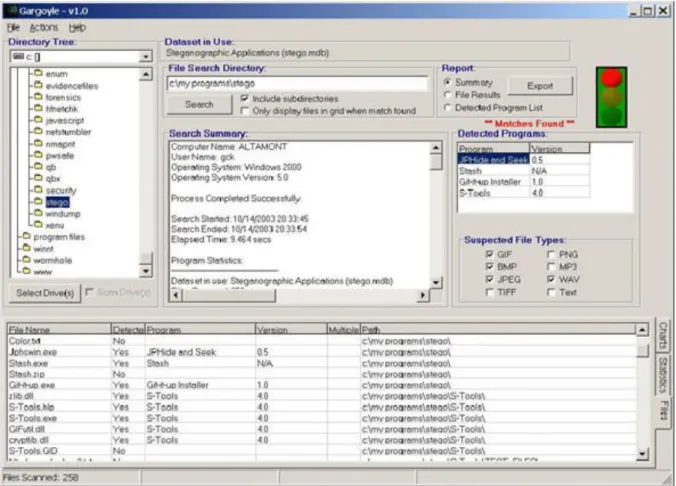Click the stego folder icon

tap(38, 201)
